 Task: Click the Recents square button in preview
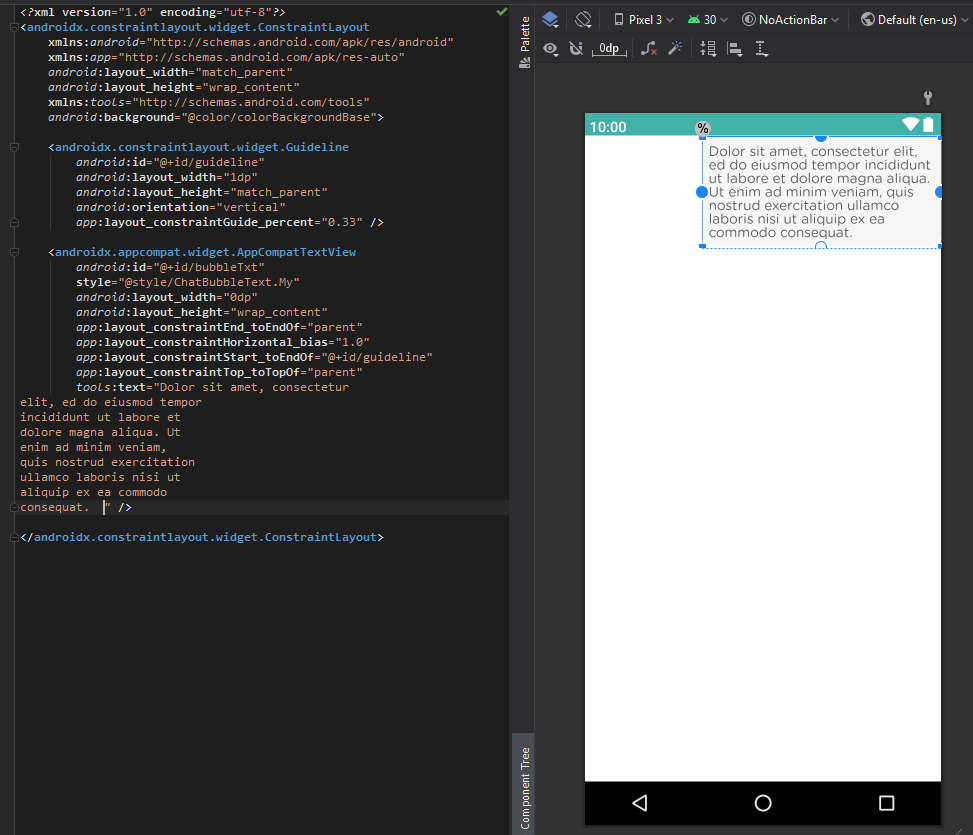pos(887,803)
